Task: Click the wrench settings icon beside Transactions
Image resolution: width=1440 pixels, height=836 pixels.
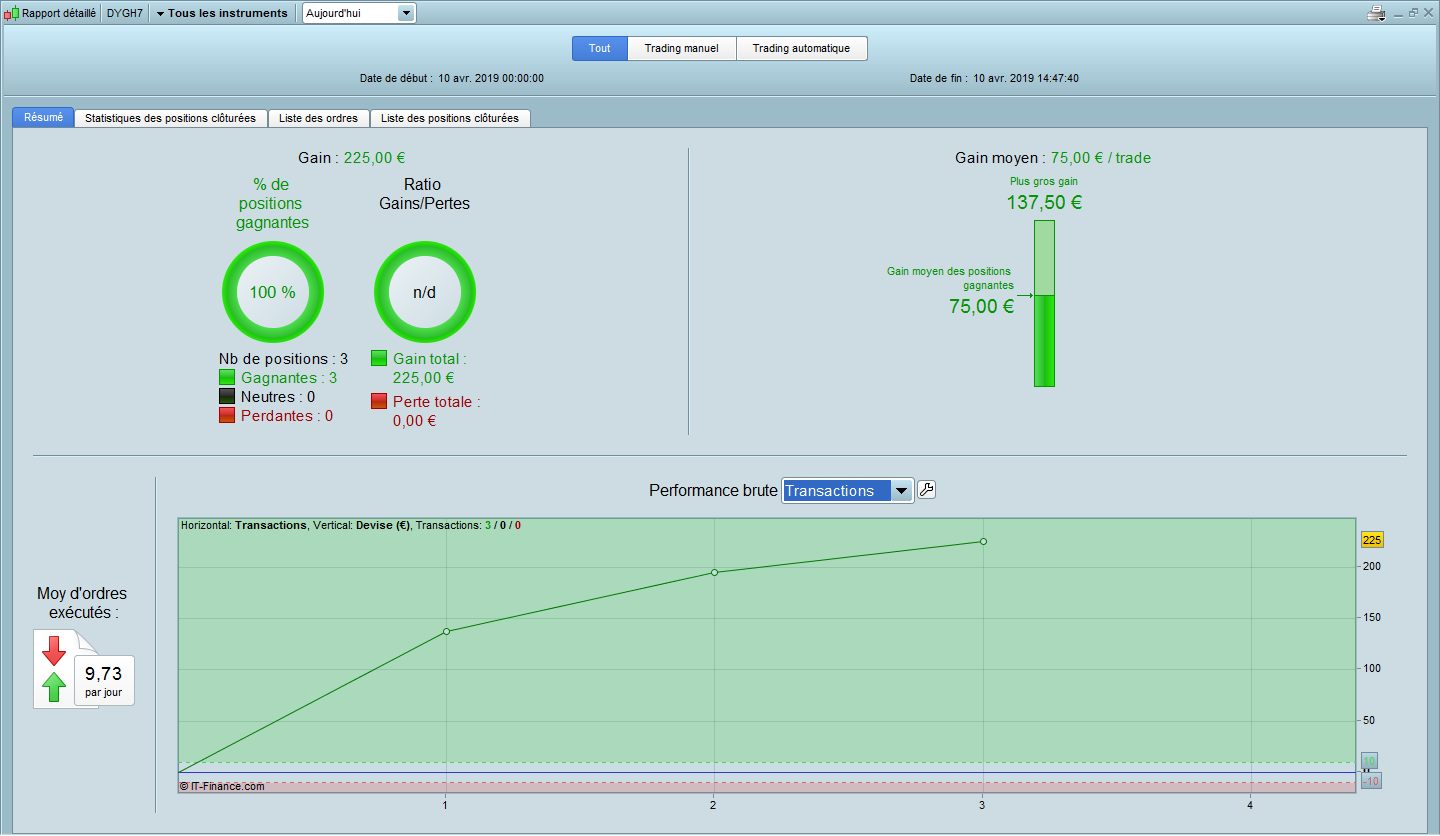Action: [926, 490]
